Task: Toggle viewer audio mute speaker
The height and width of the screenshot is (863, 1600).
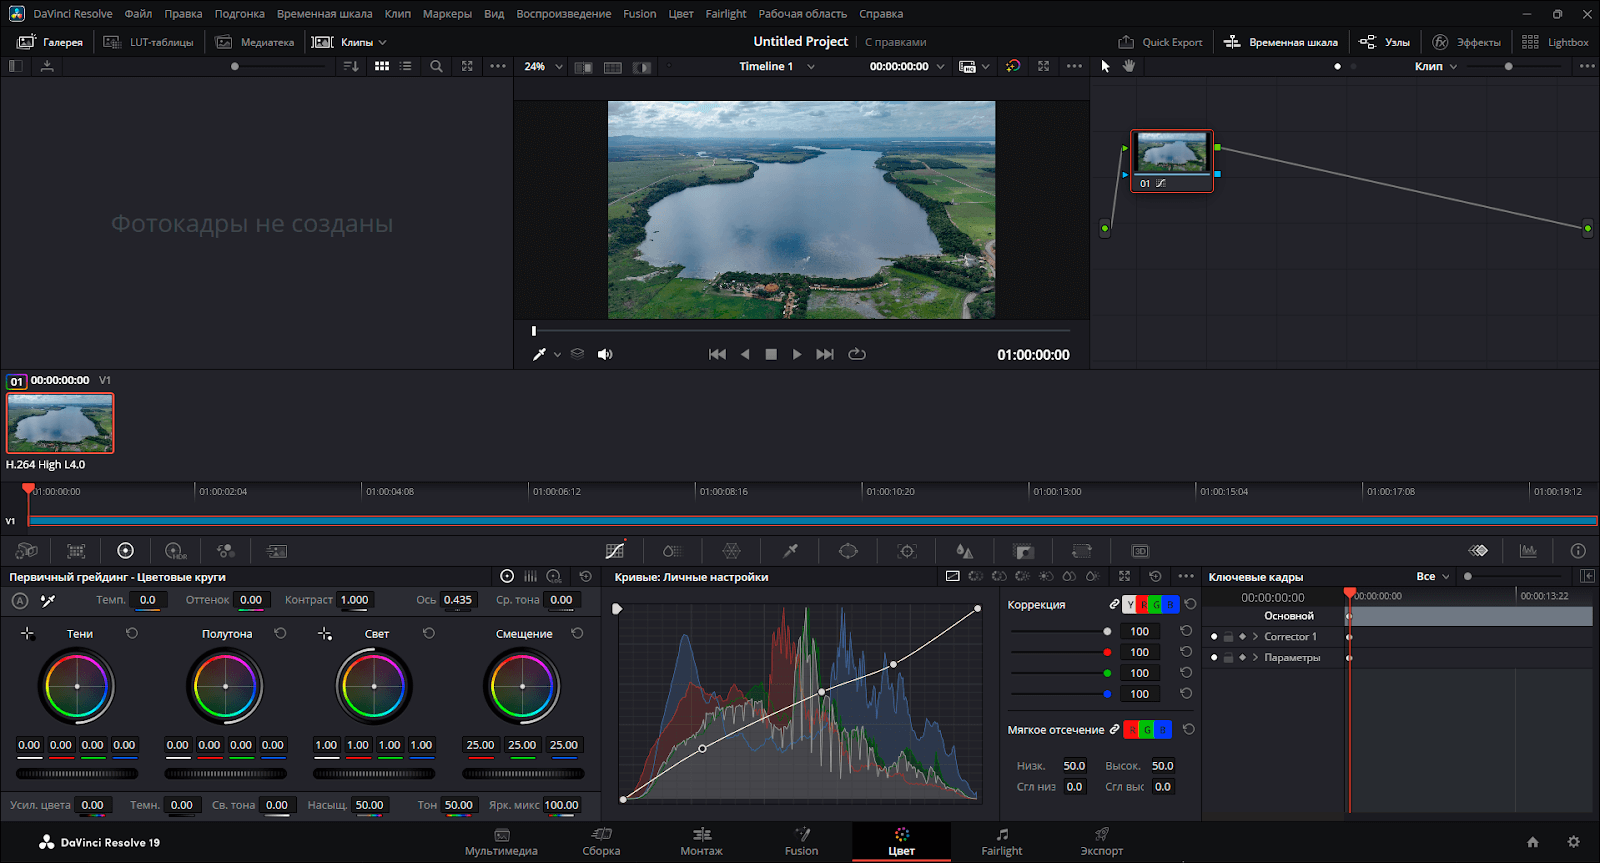Action: [x=604, y=354]
